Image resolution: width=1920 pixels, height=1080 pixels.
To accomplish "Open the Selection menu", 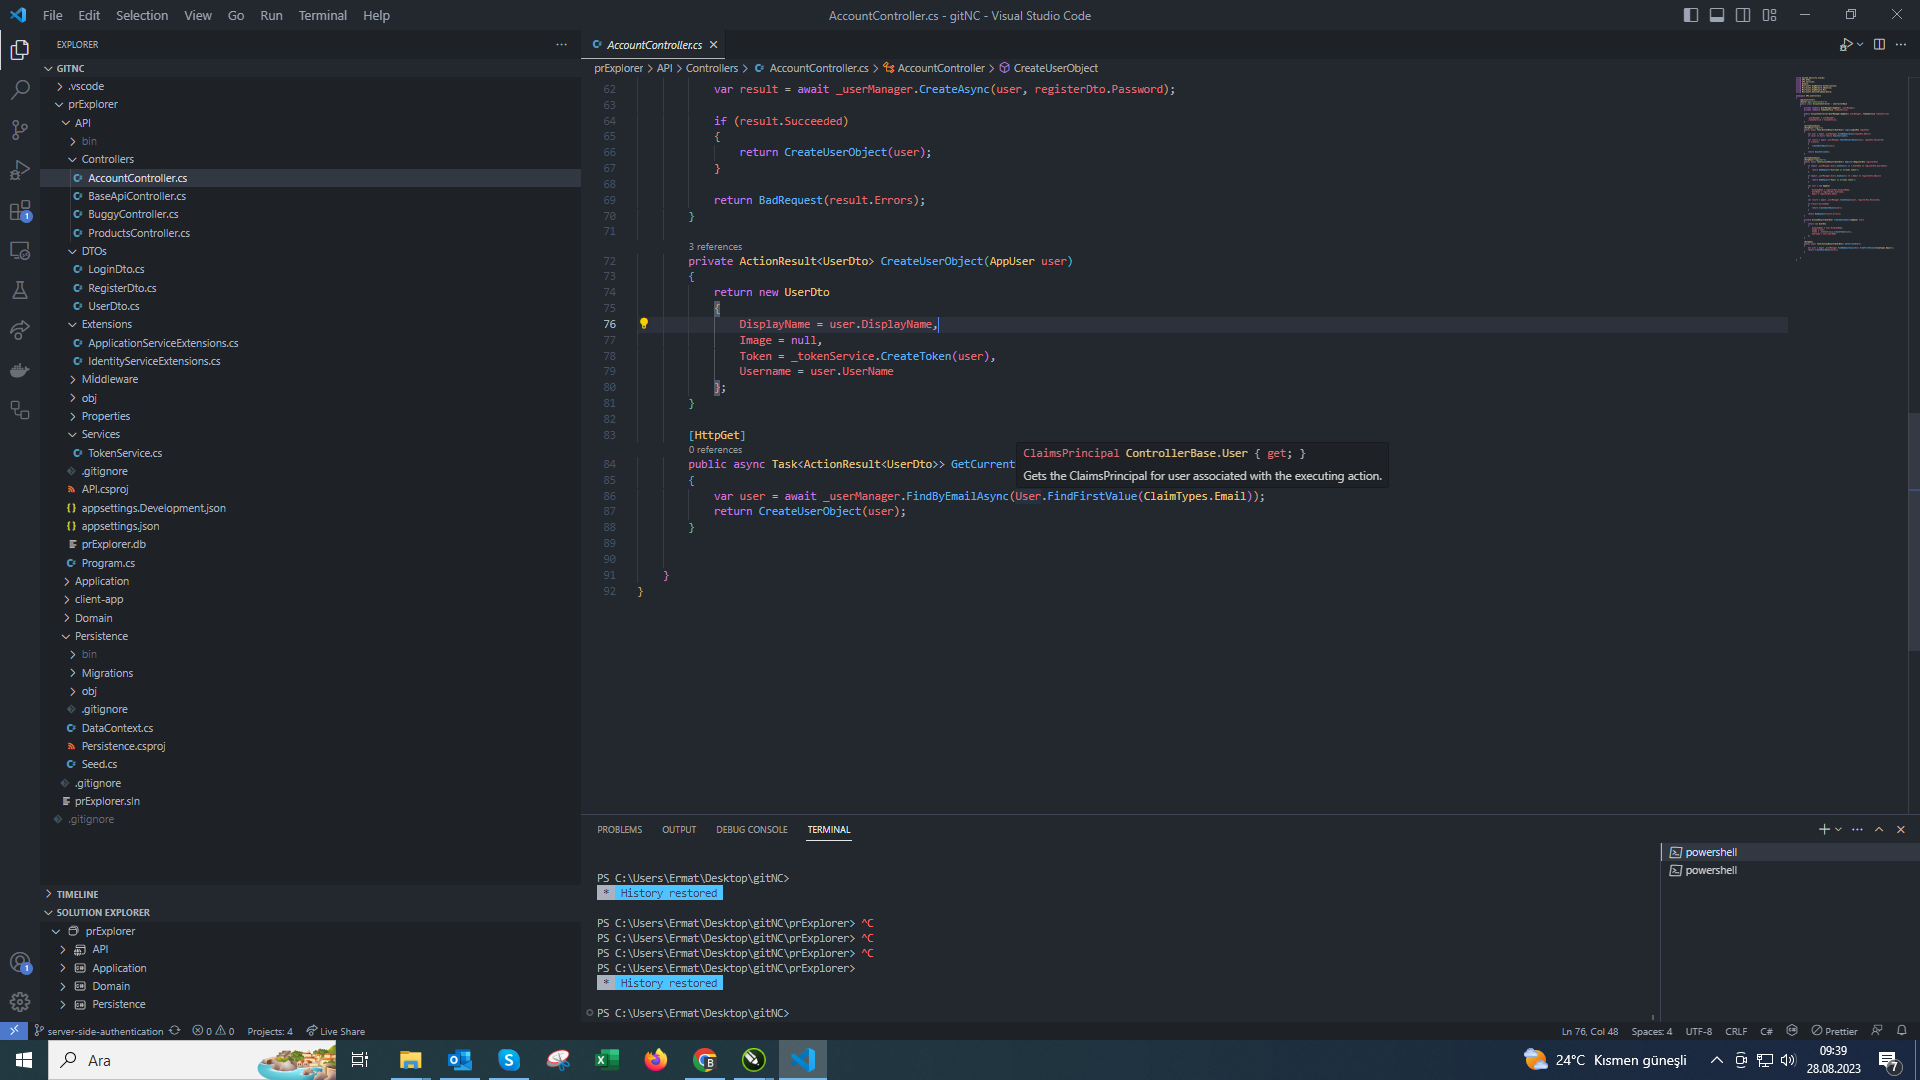I will pos(142,15).
